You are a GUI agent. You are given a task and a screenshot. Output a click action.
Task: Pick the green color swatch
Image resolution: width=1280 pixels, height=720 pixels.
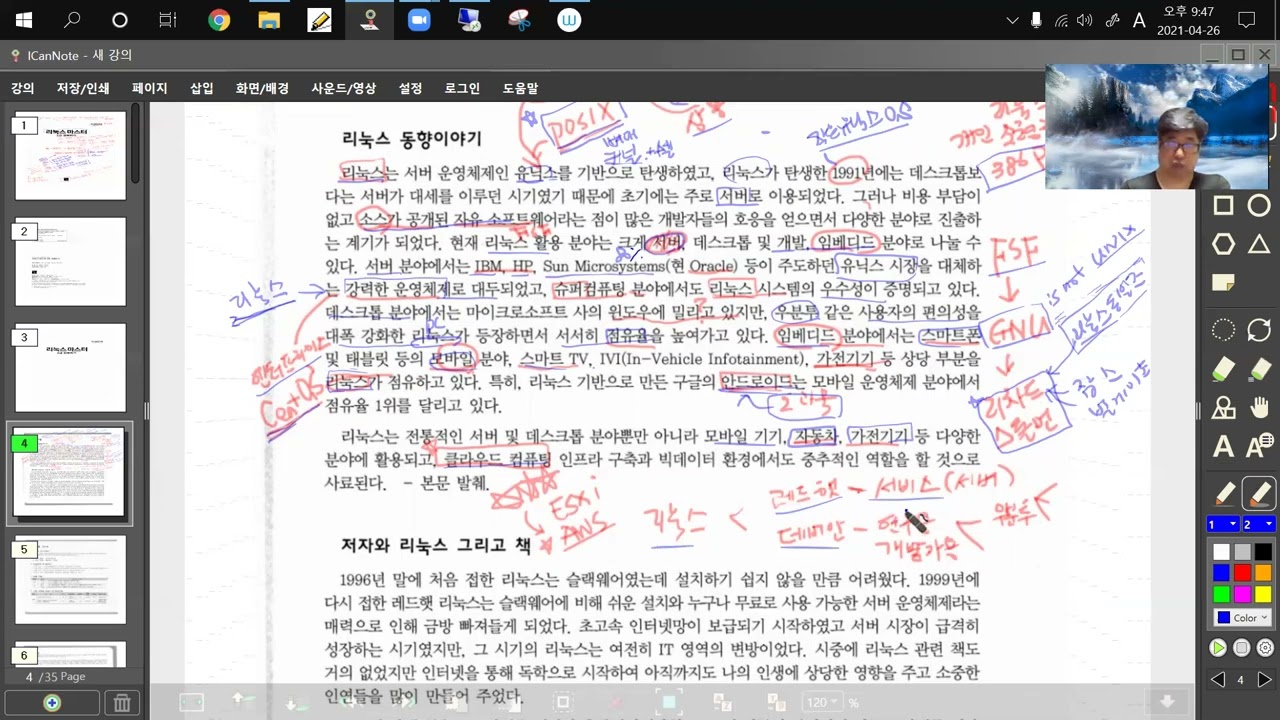[1221, 594]
